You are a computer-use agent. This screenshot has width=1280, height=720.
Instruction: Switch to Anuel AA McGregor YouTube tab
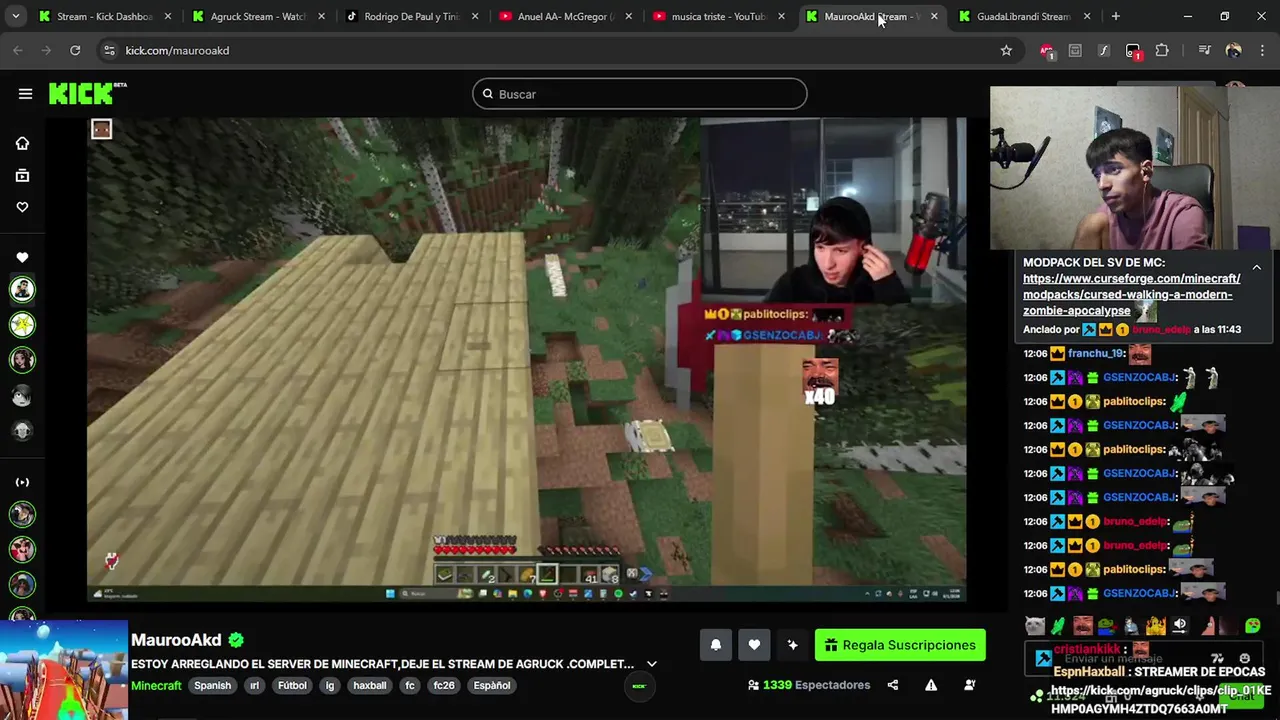coord(564,17)
